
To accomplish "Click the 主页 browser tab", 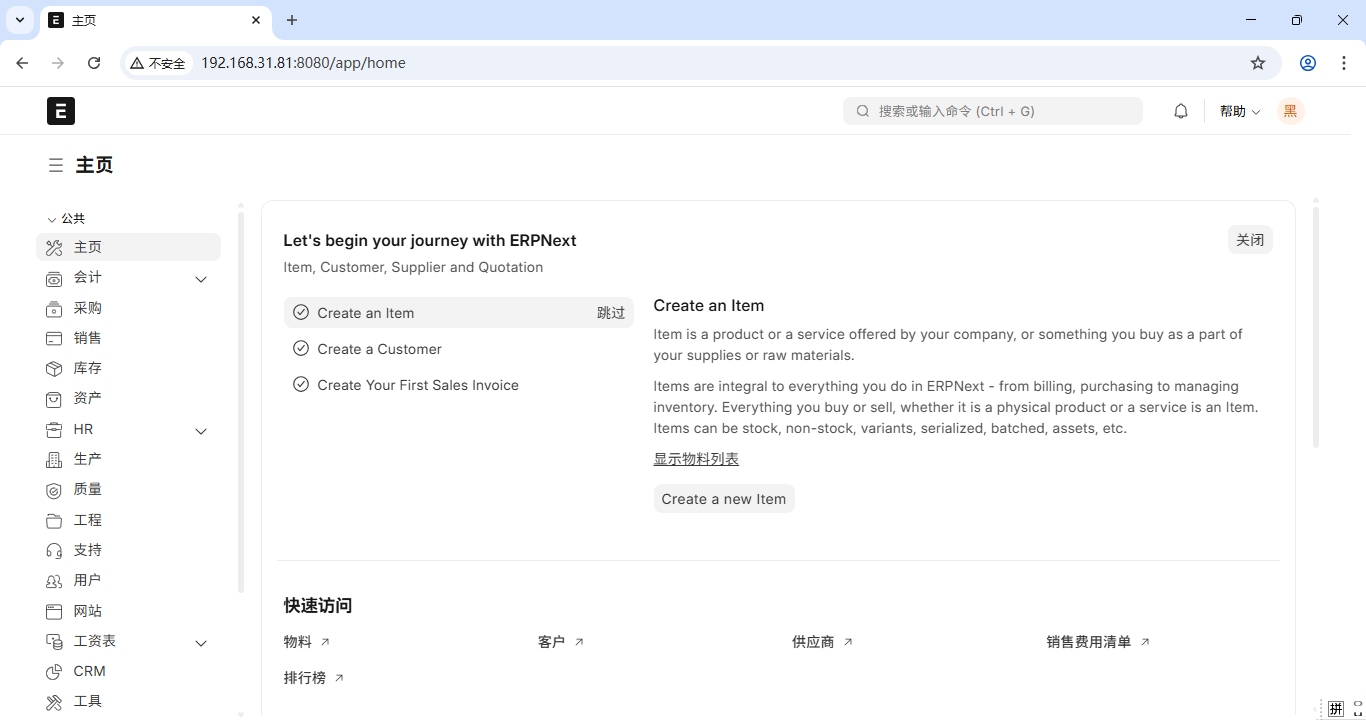I will click(x=155, y=21).
